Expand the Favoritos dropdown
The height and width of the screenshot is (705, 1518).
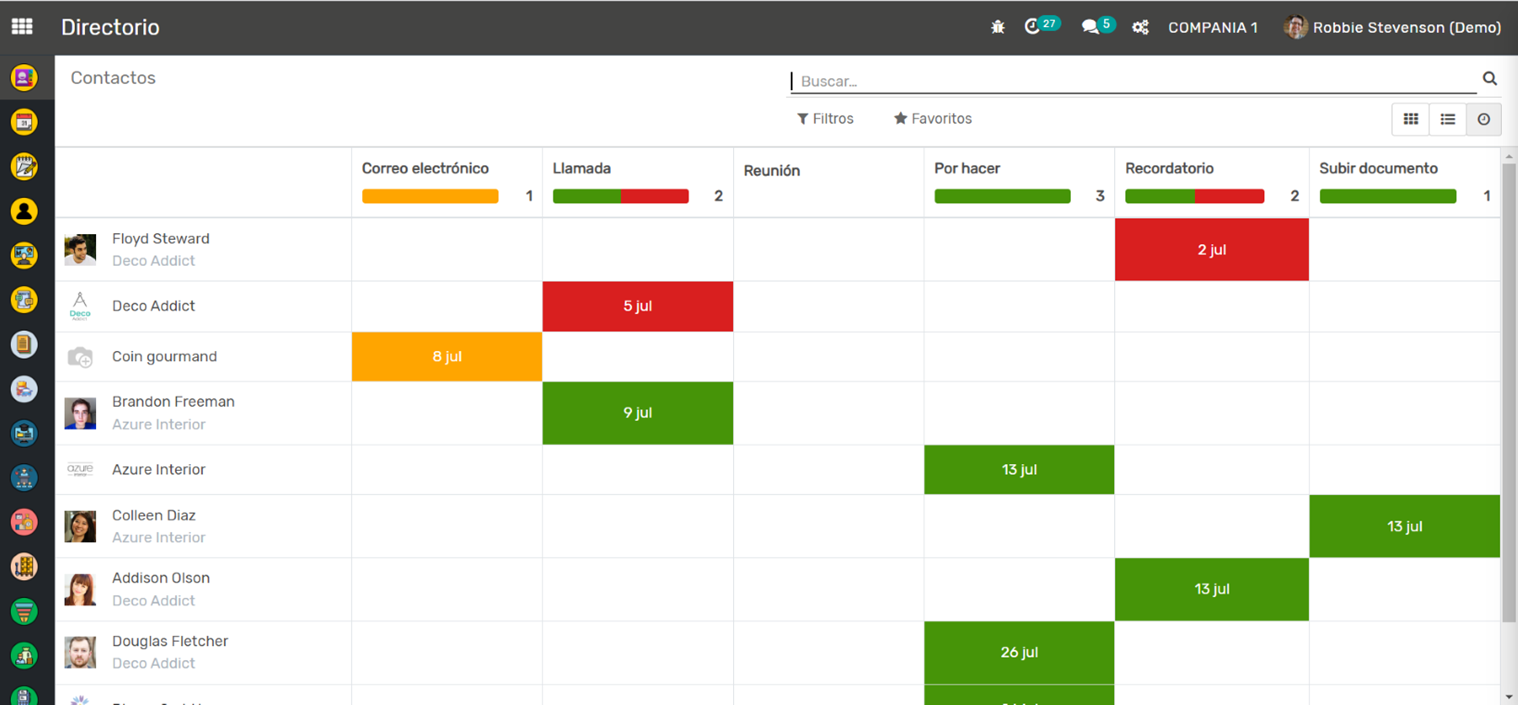pos(932,119)
